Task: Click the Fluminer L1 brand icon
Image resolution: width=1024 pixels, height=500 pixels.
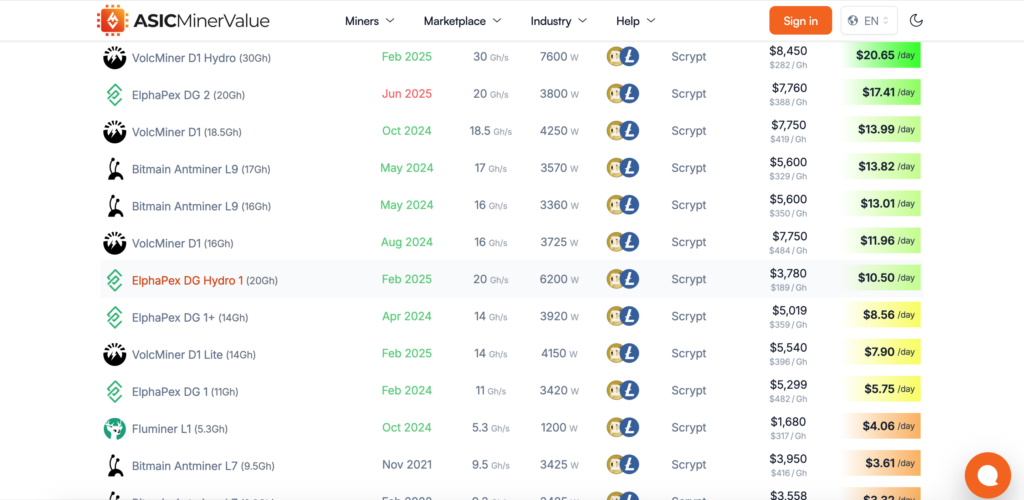Action: [114, 428]
